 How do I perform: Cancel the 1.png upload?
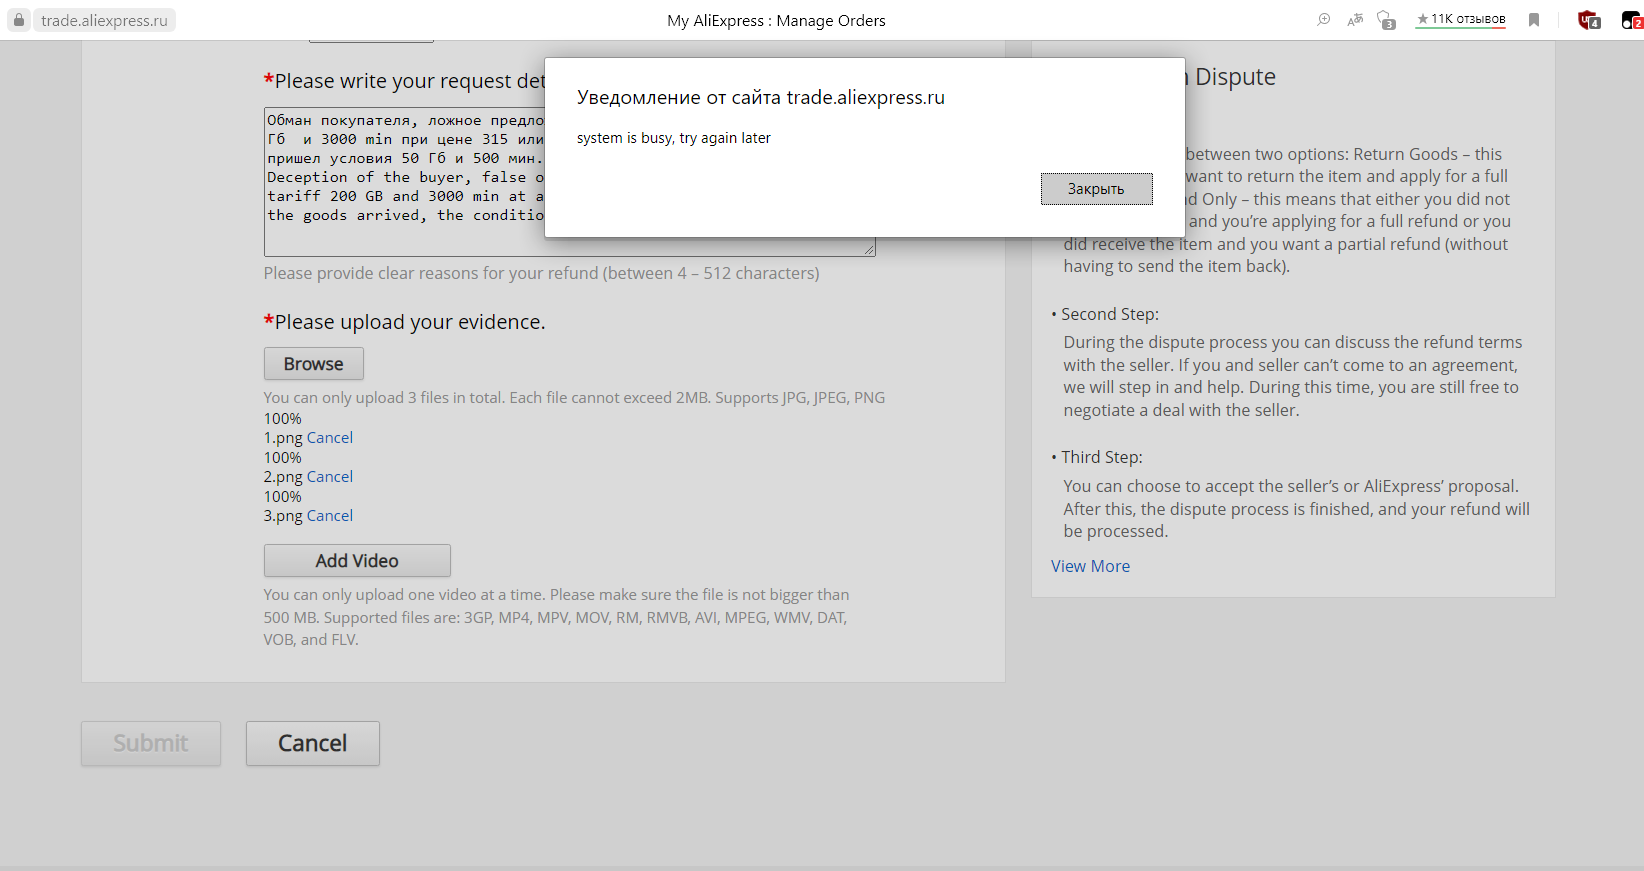pyautogui.click(x=329, y=438)
